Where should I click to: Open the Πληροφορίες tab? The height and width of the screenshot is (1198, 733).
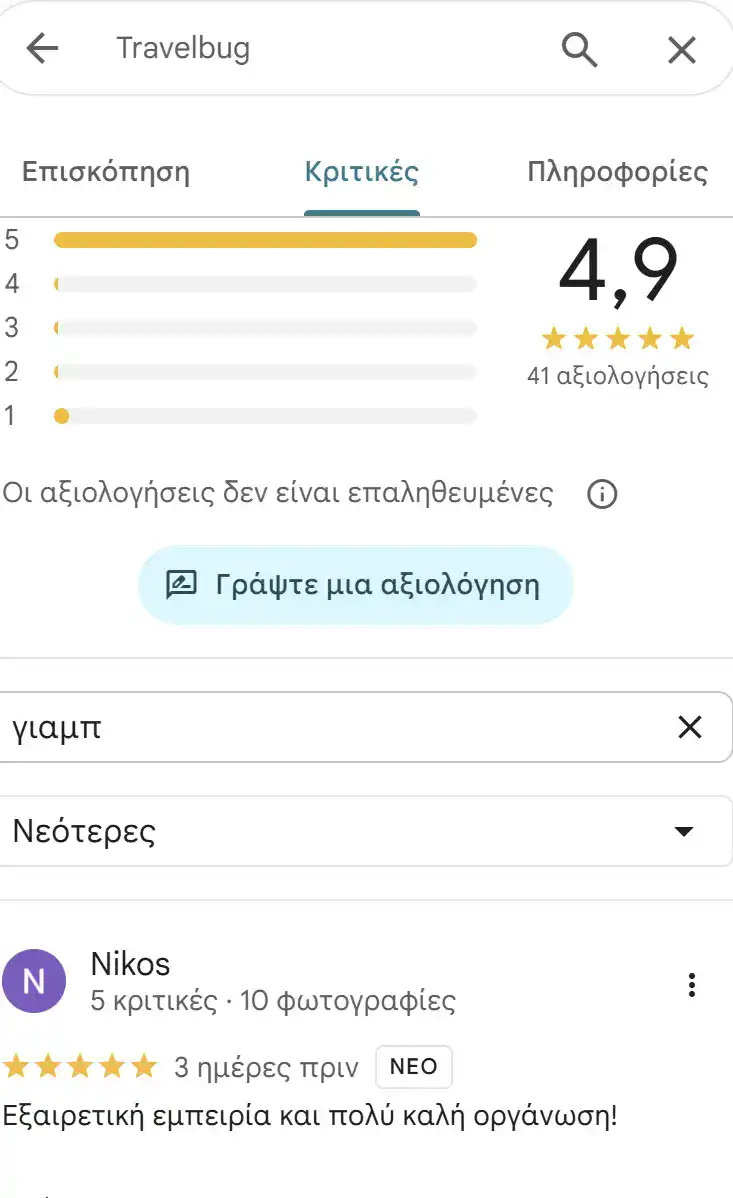click(621, 172)
